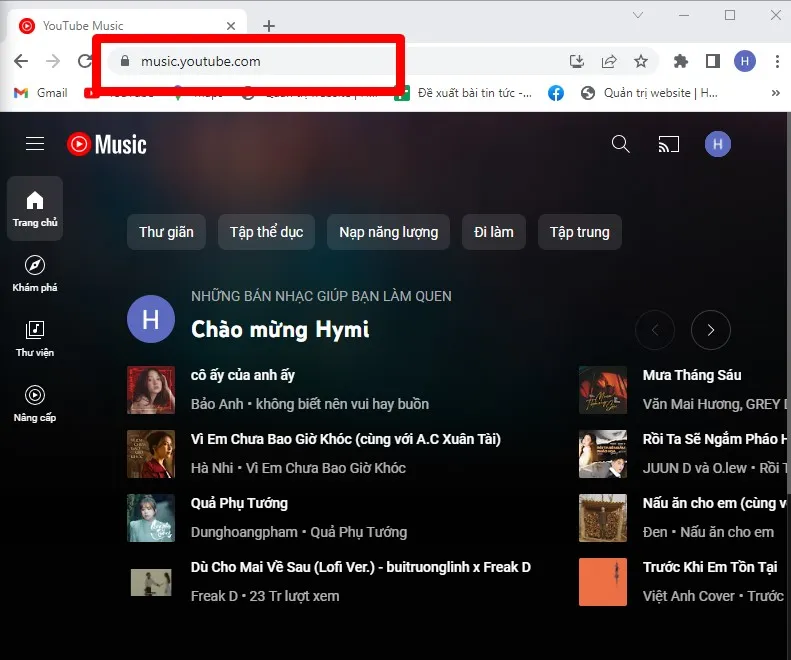
Task: Go to Trang chủ home in the sidebar
Action: [x=35, y=208]
